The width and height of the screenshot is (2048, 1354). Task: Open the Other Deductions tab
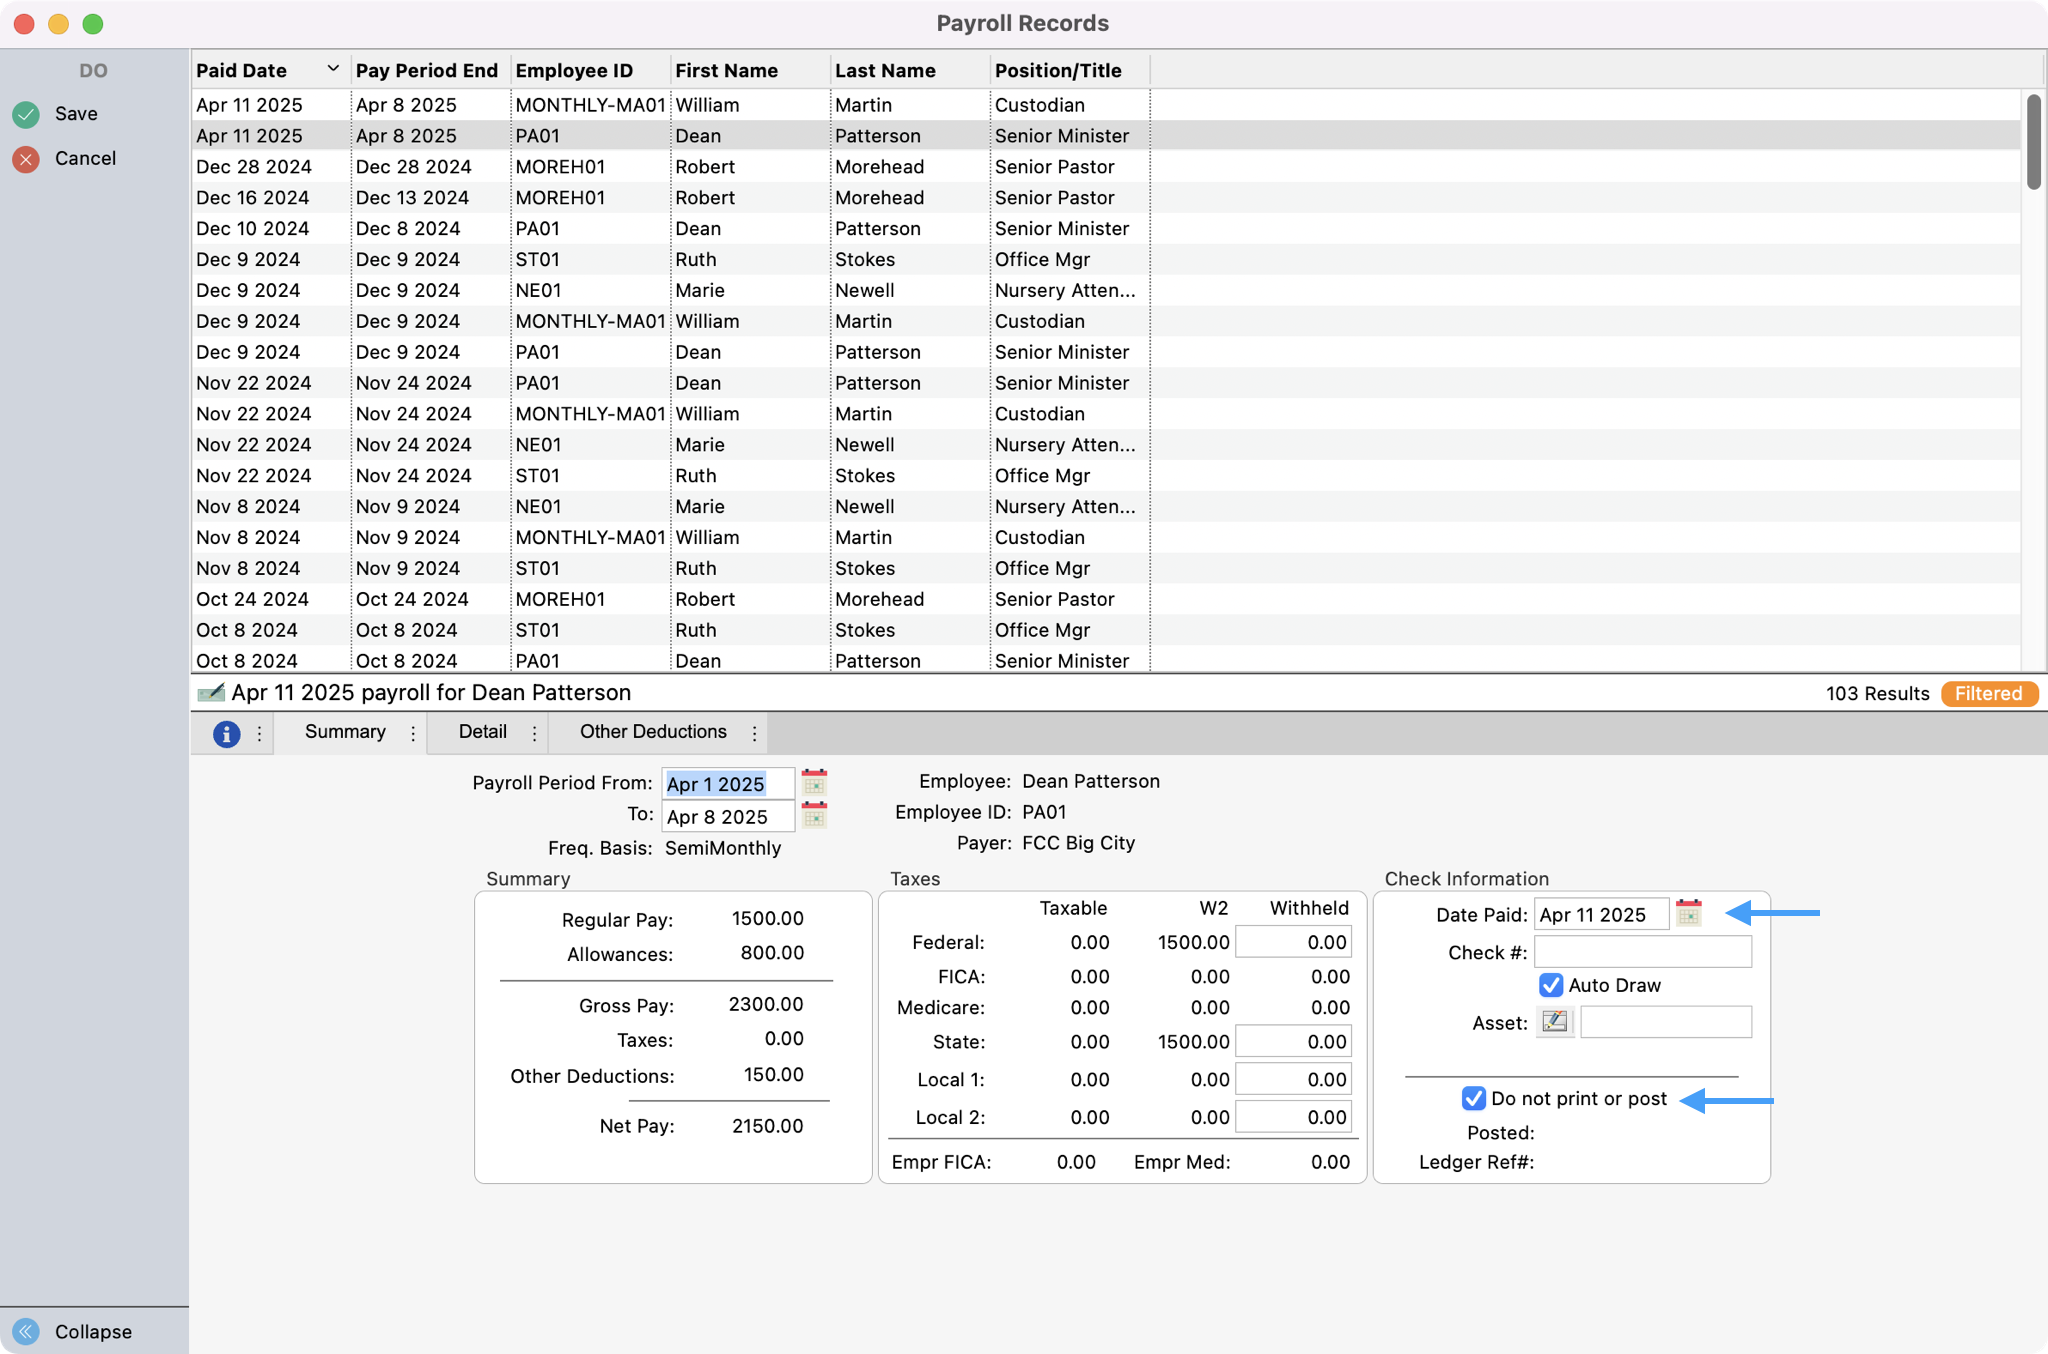(652, 732)
